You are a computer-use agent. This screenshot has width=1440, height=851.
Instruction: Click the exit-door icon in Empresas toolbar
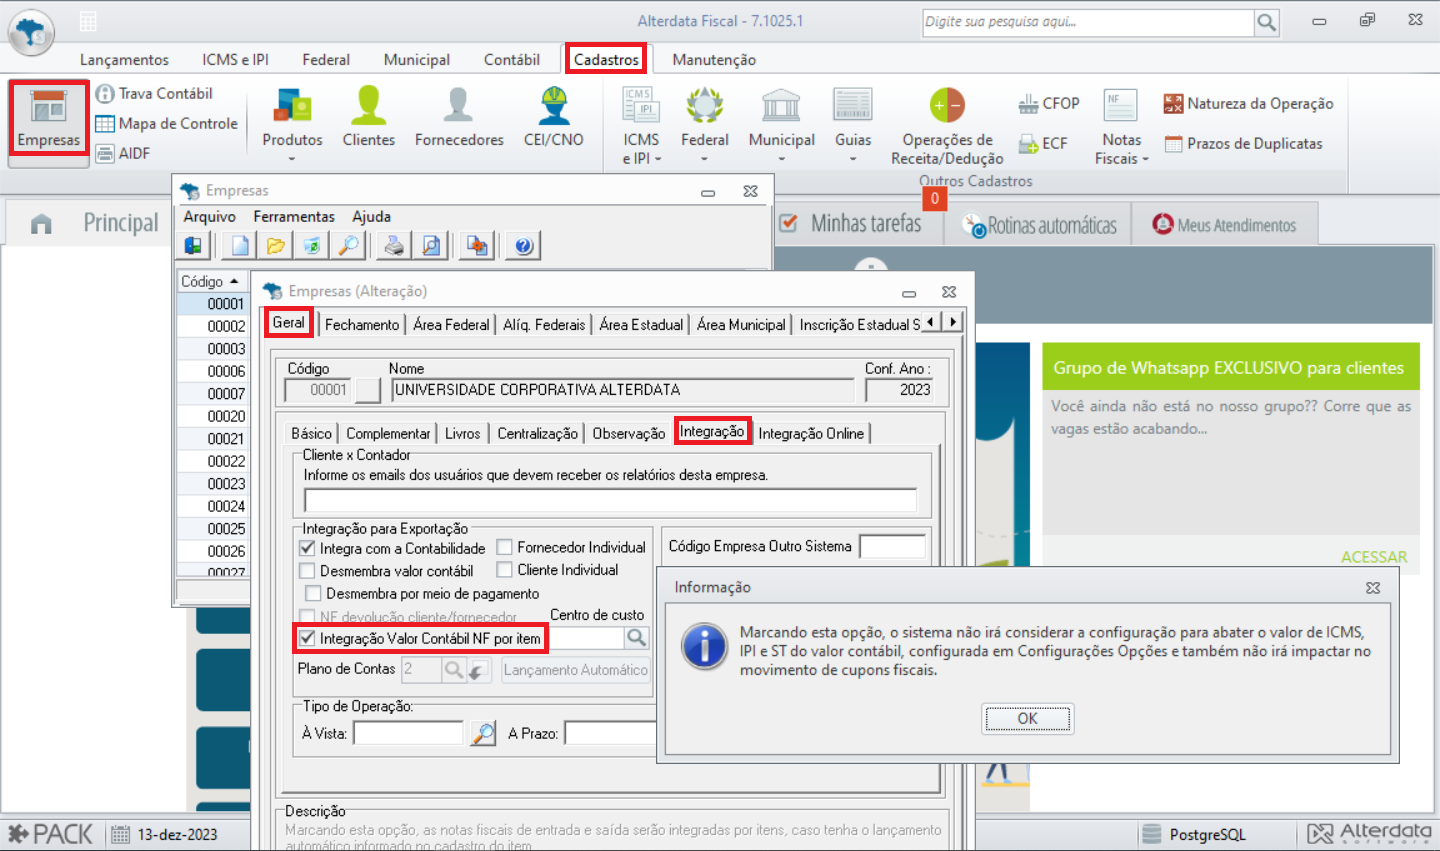tap(193, 245)
